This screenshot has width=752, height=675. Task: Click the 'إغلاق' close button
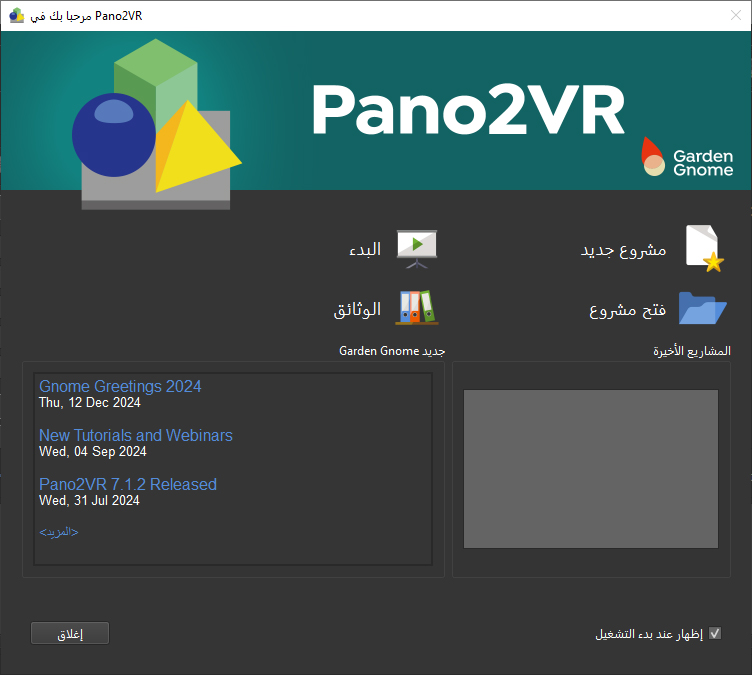[x=70, y=633]
